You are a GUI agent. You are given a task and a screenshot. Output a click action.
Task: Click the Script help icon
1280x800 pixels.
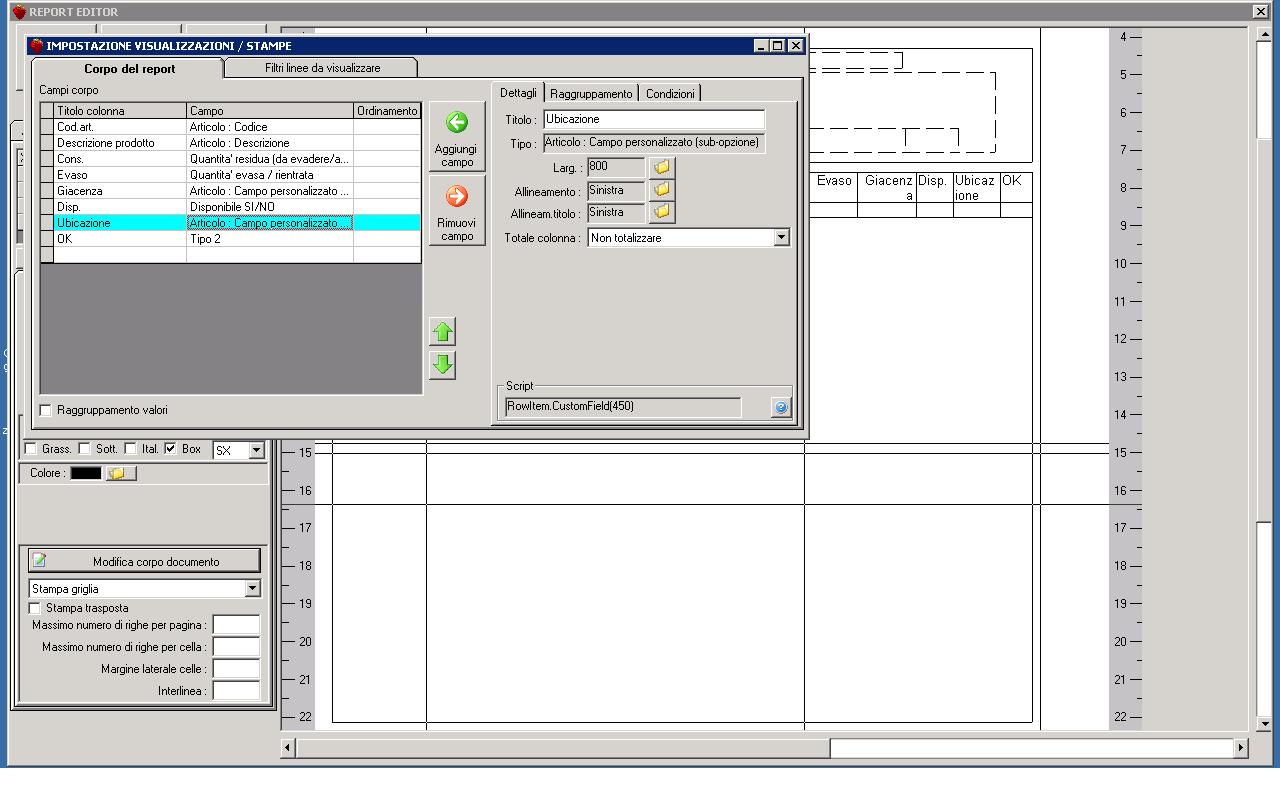(x=781, y=407)
